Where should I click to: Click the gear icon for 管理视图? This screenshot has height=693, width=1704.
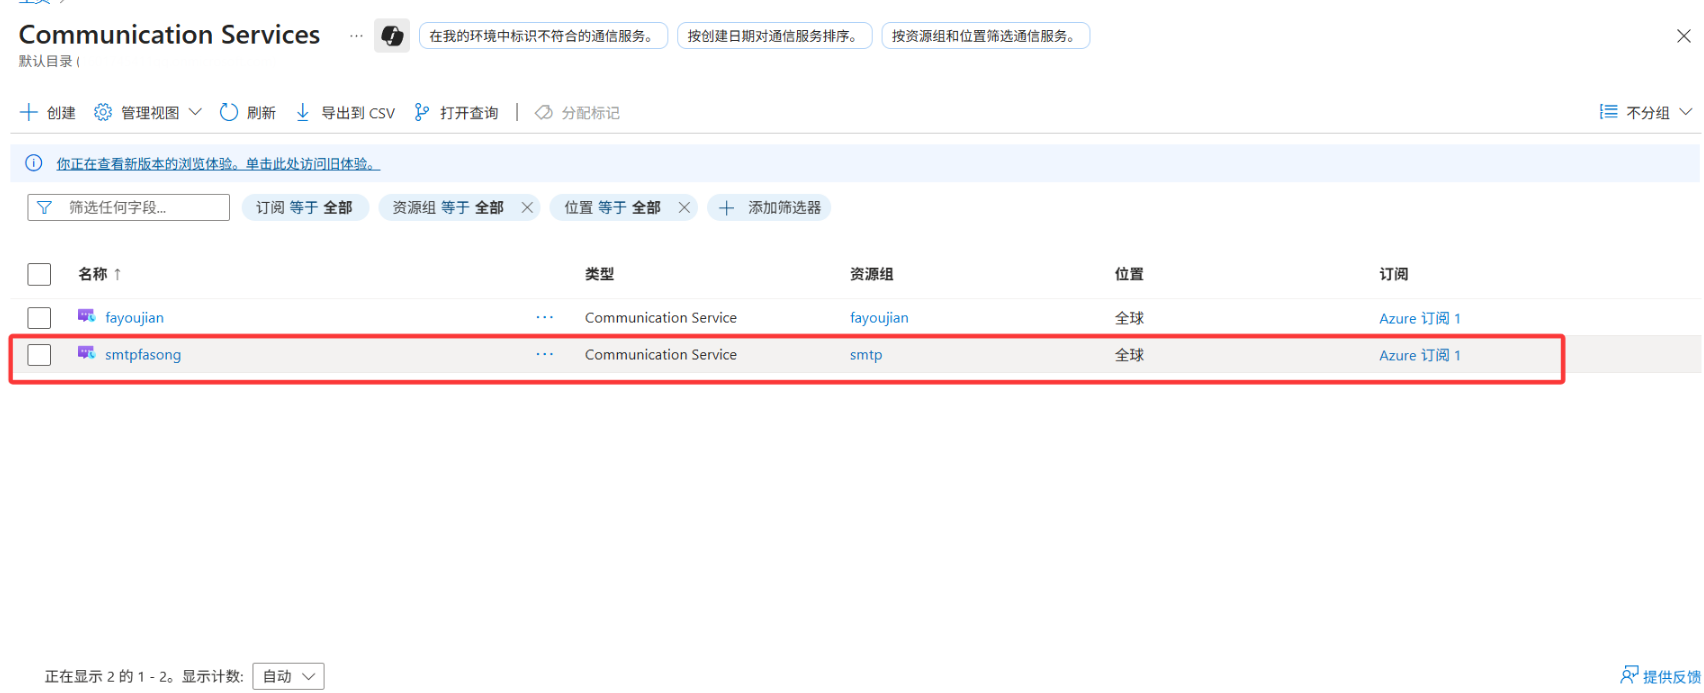pyautogui.click(x=103, y=112)
